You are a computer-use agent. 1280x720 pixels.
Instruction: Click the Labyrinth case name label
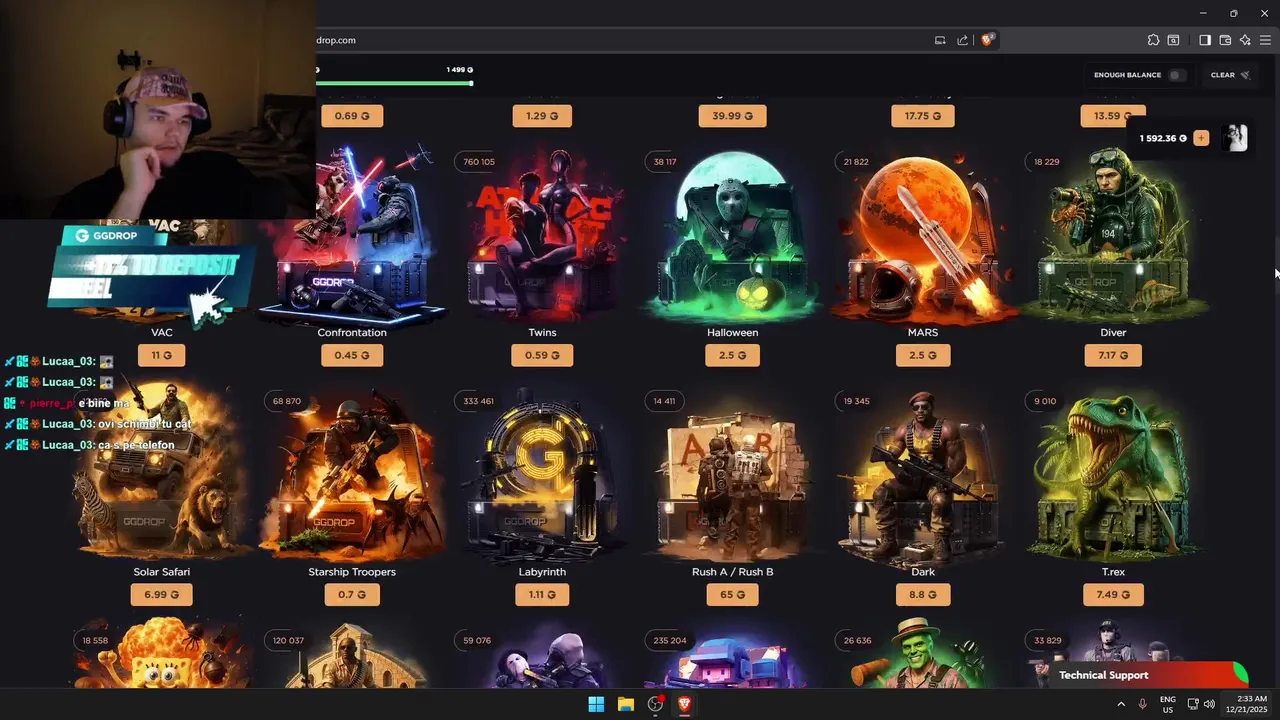(x=542, y=572)
